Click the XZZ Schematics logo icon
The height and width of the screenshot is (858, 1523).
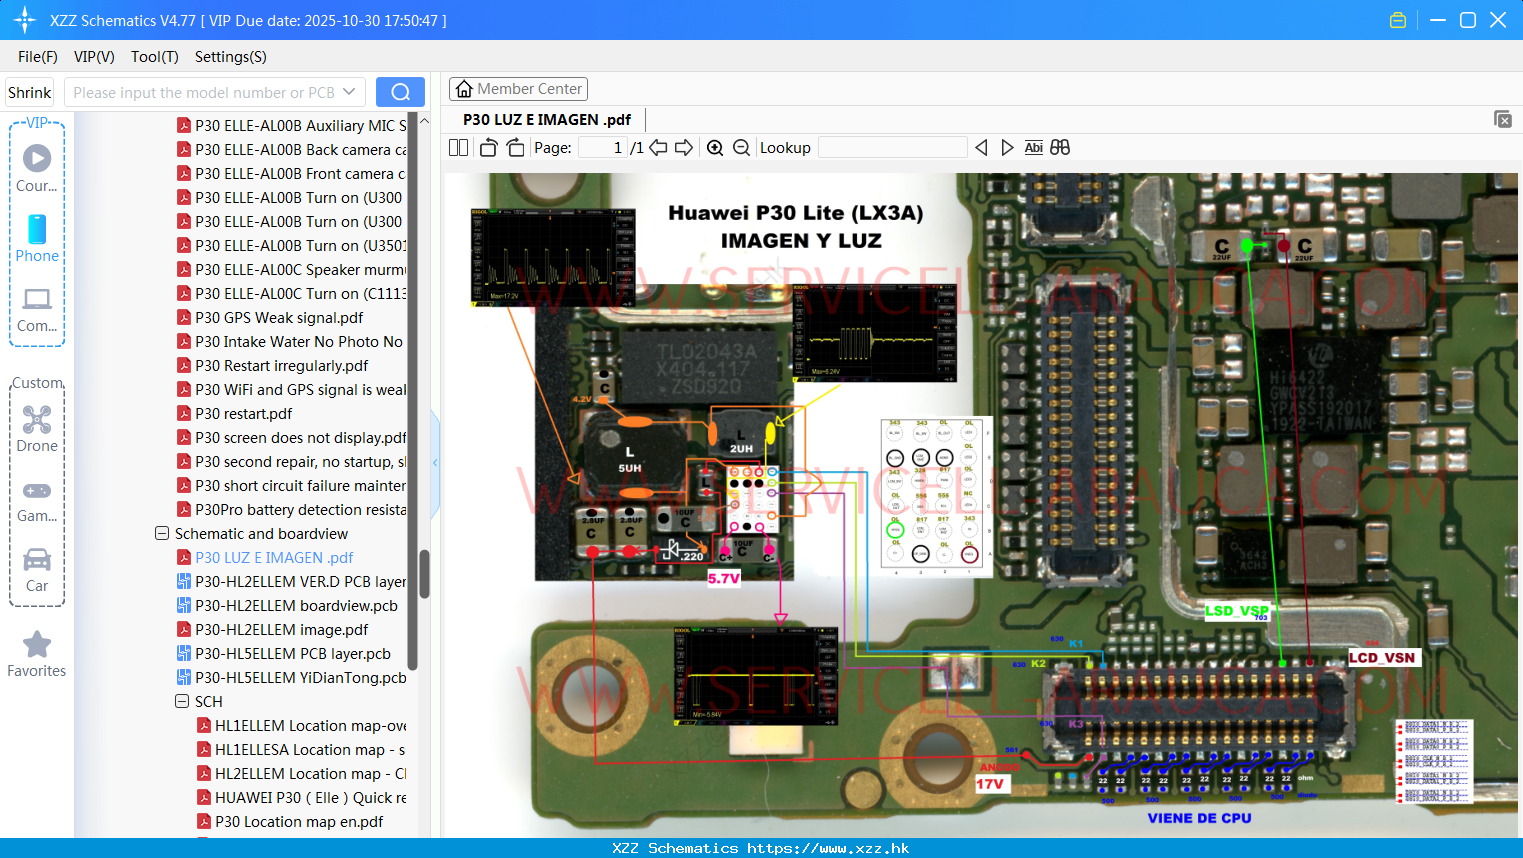(25, 20)
